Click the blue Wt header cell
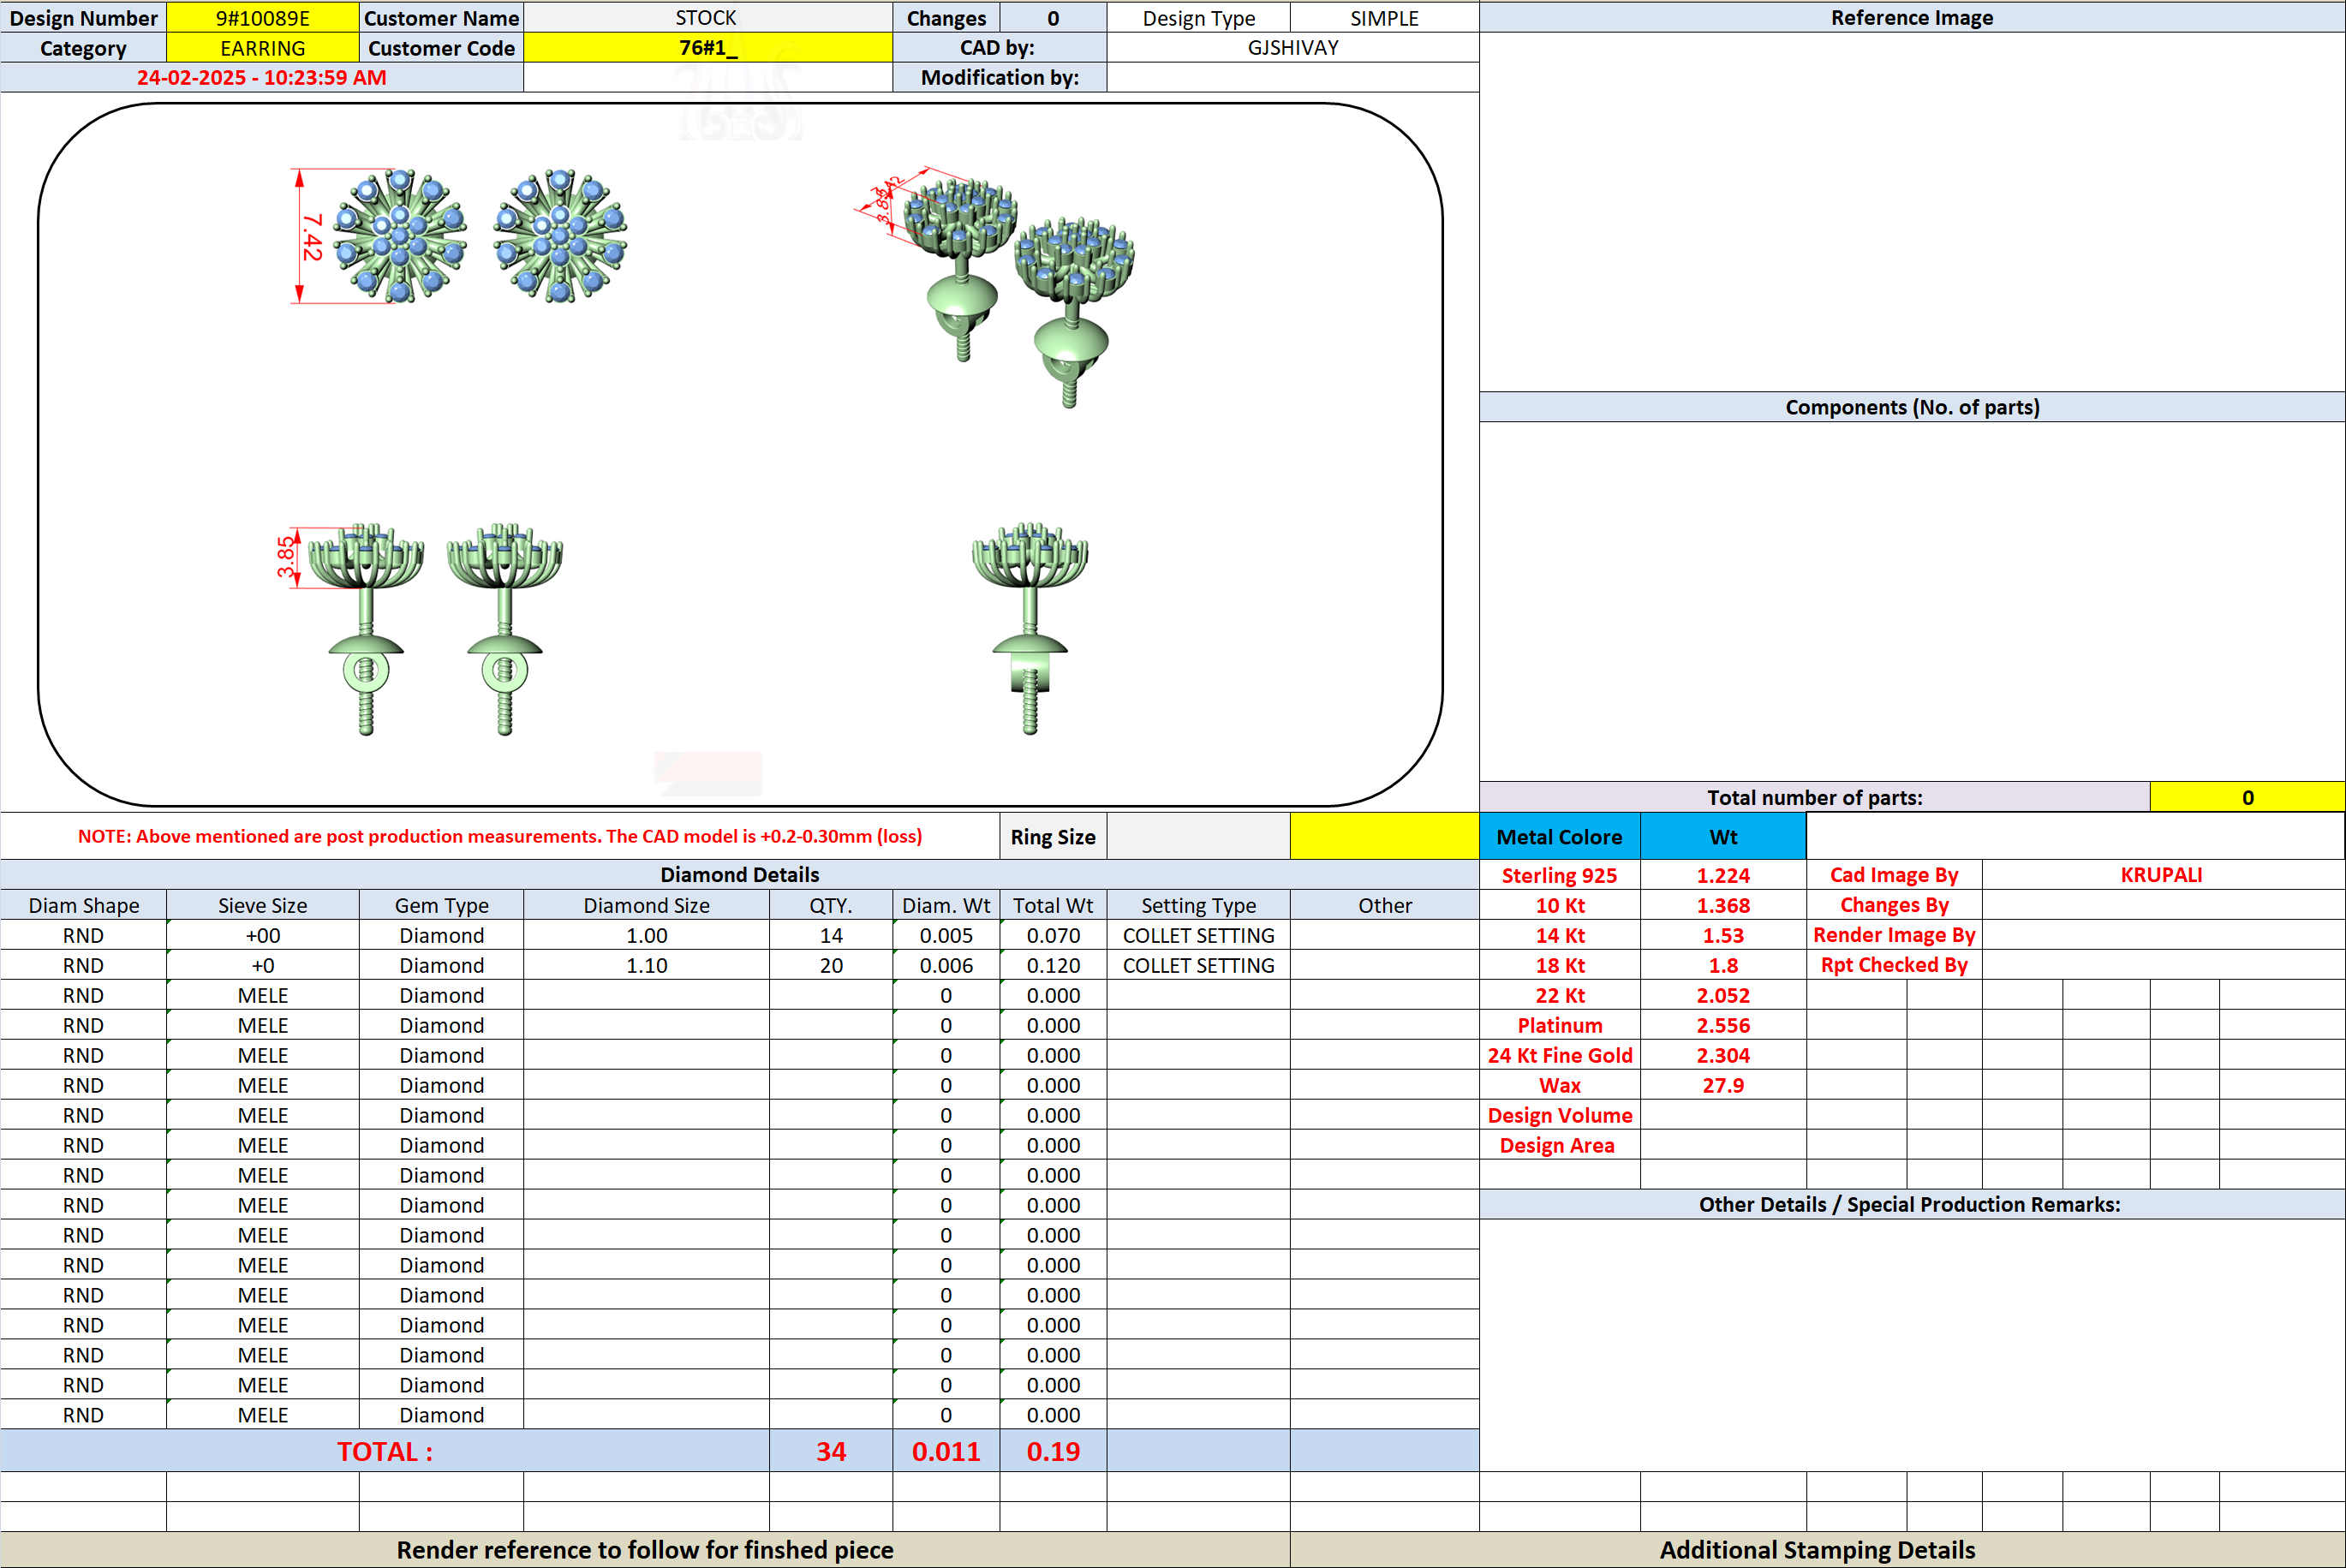 [x=1723, y=837]
